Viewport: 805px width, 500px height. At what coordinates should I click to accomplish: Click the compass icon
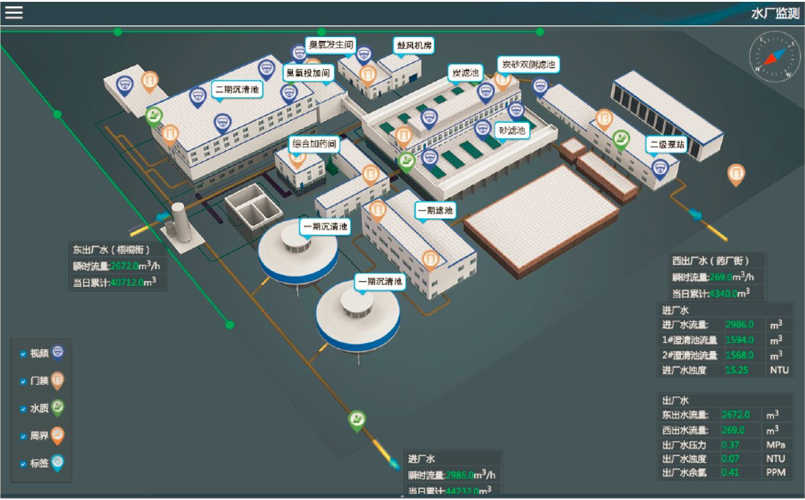[x=774, y=56]
